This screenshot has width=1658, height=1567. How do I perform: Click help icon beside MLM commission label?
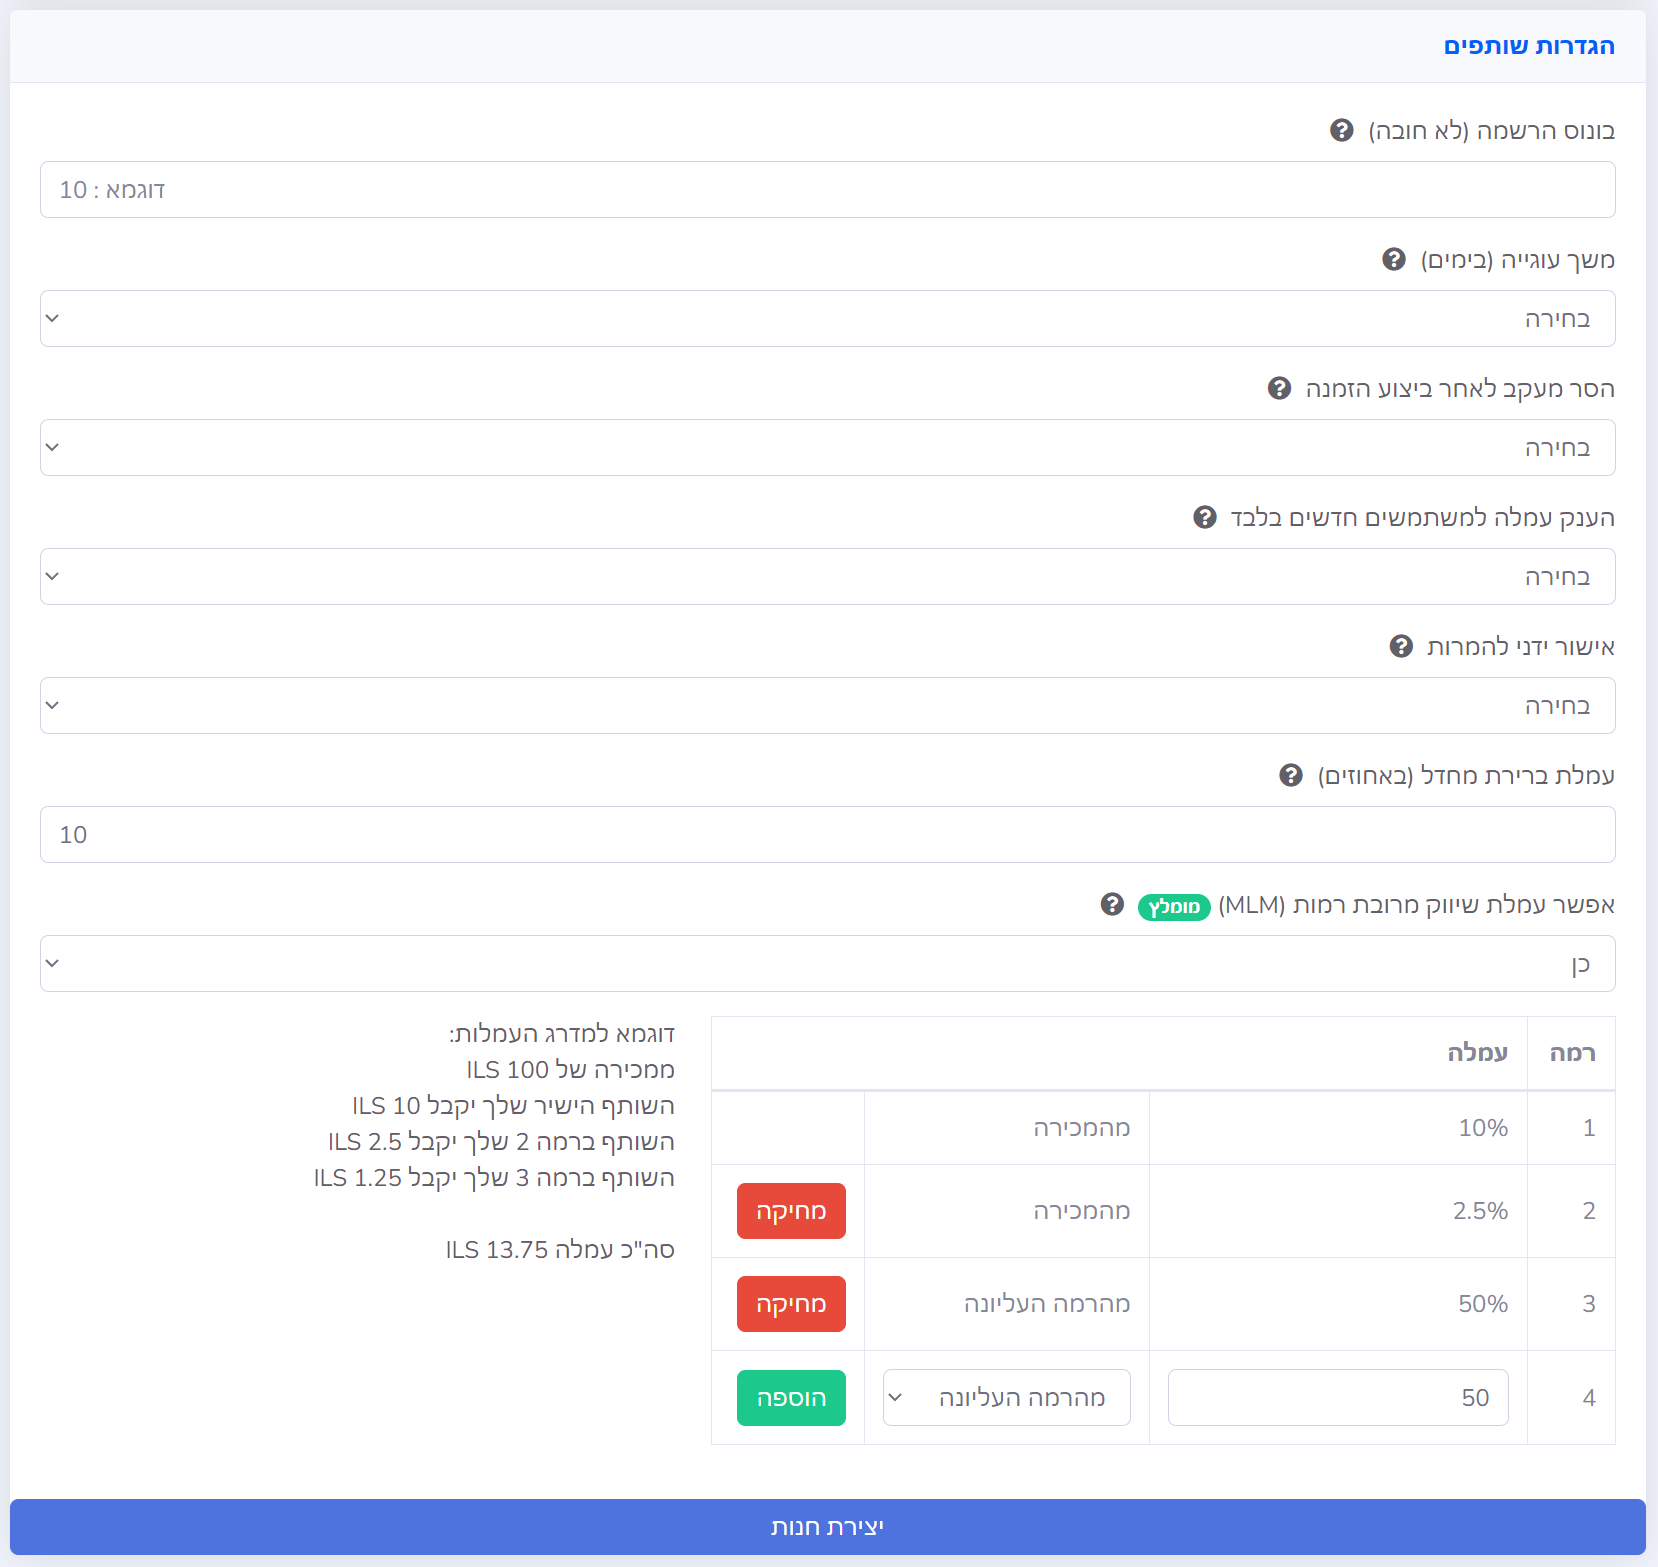[x=1112, y=905]
